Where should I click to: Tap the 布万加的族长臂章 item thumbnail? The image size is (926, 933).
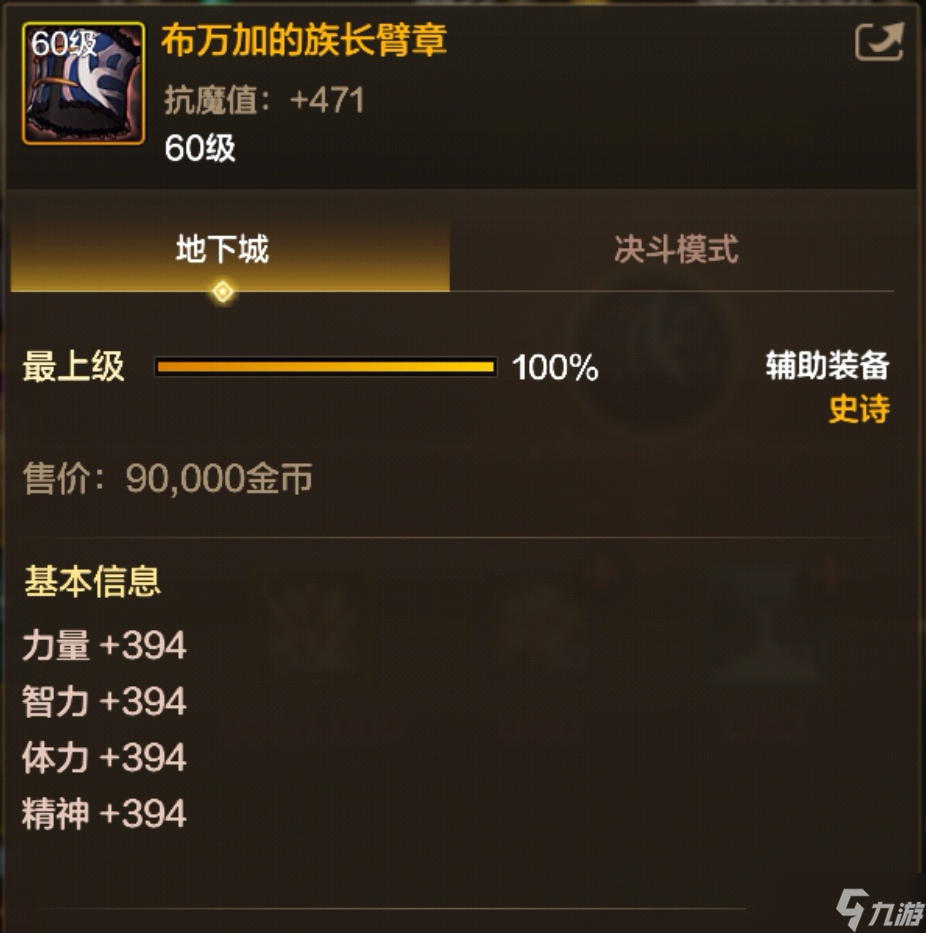point(83,83)
